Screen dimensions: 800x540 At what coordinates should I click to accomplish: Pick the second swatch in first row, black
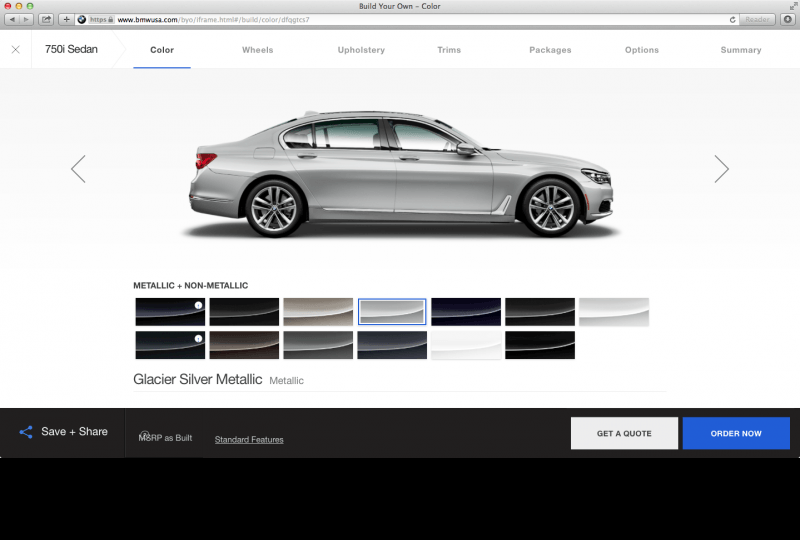(x=244, y=312)
